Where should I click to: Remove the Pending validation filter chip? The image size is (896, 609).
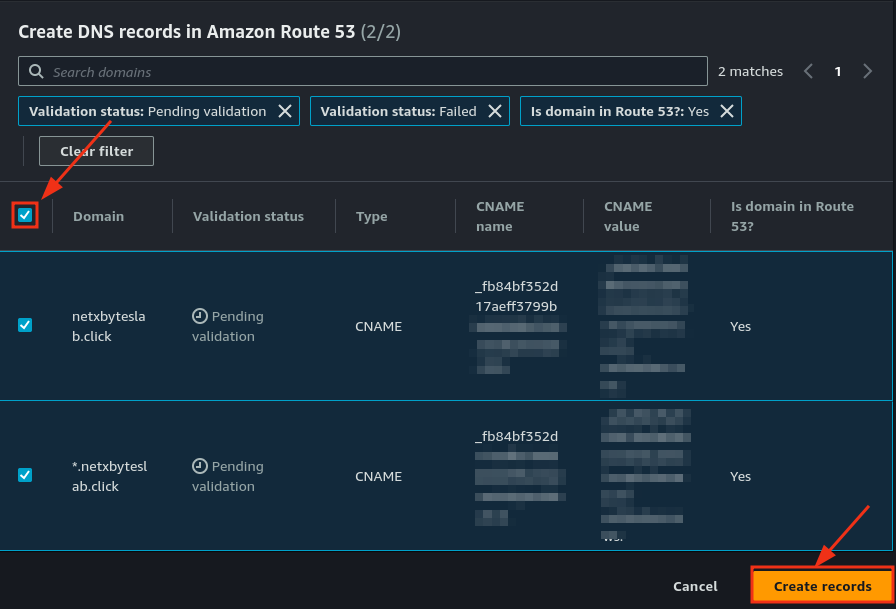(x=285, y=111)
